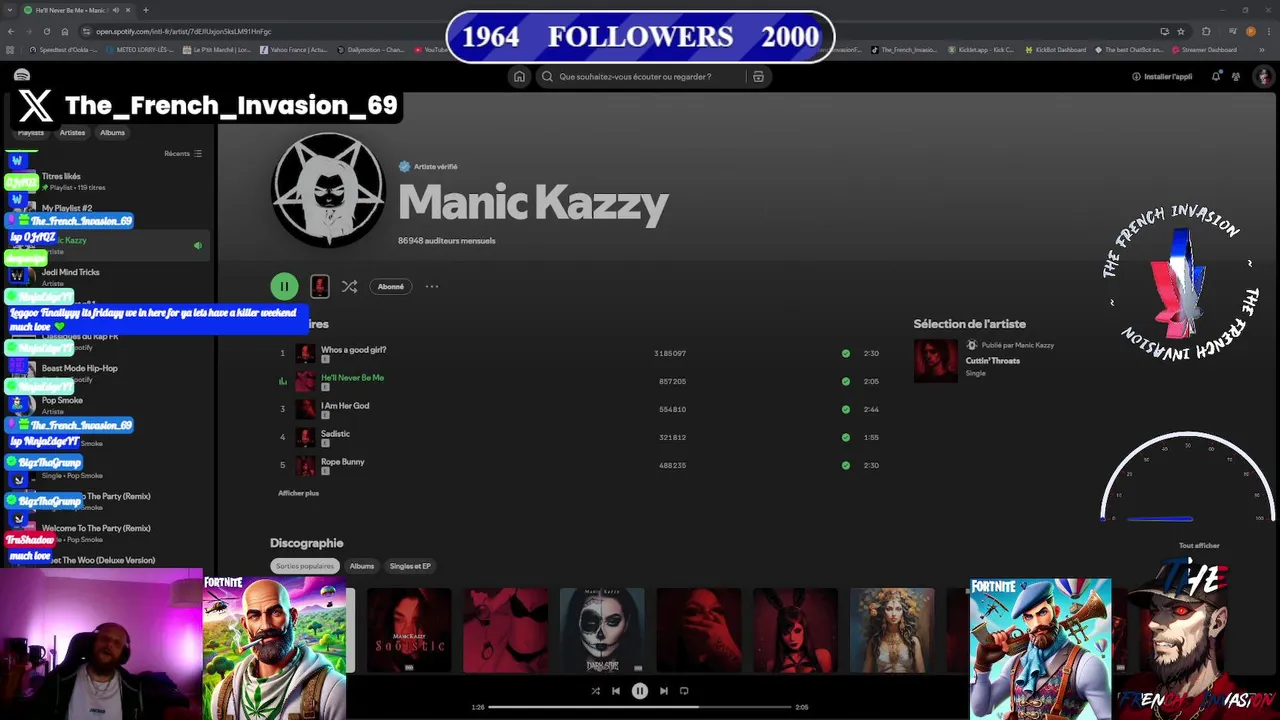Open flower-crown woman album cover
The height and width of the screenshot is (720, 1280).
pos(892,630)
